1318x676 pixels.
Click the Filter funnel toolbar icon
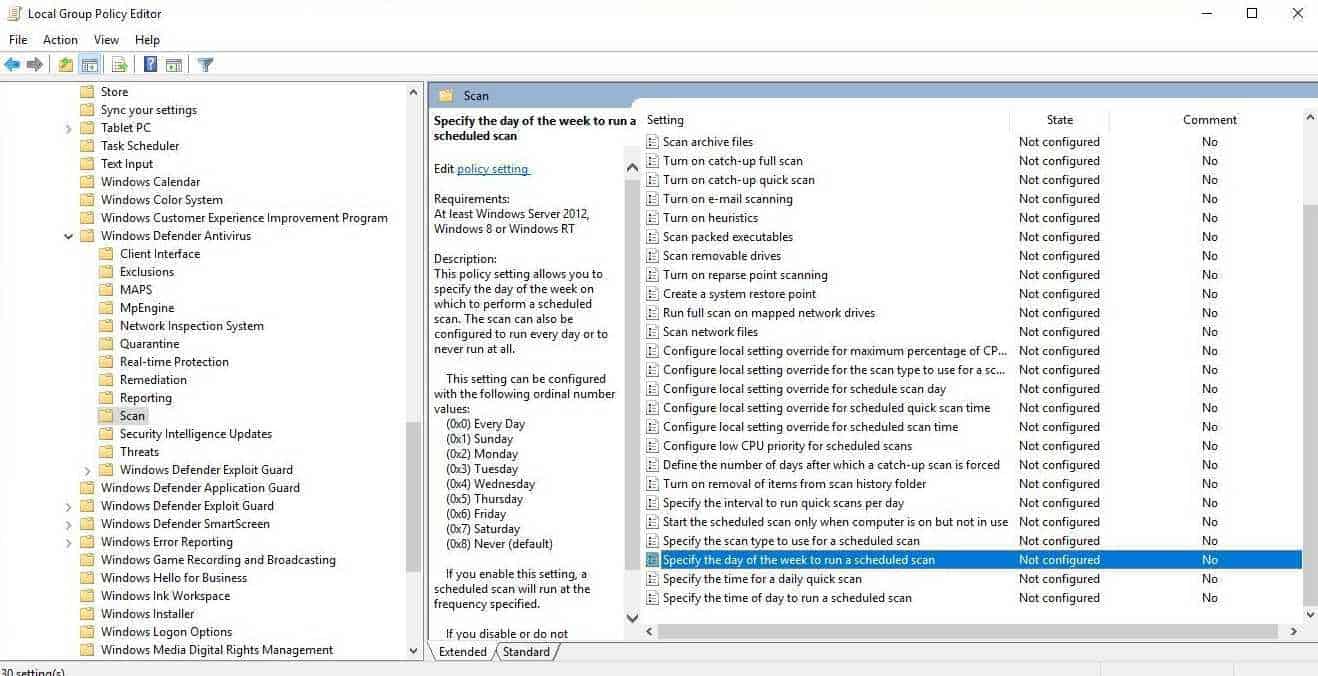[205, 65]
